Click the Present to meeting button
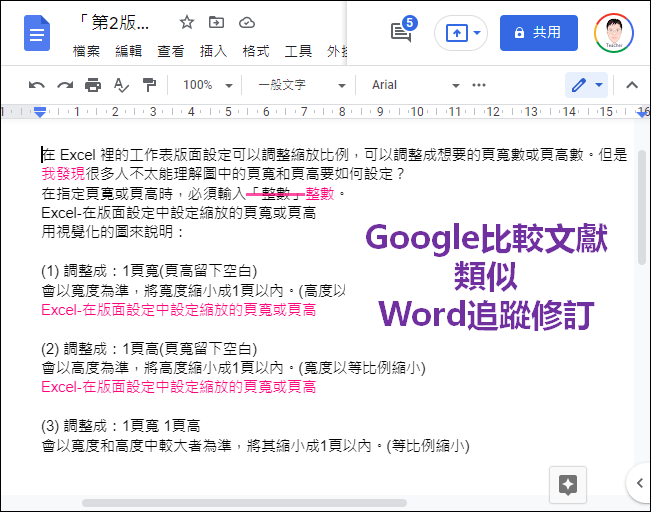 click(456, 33)
